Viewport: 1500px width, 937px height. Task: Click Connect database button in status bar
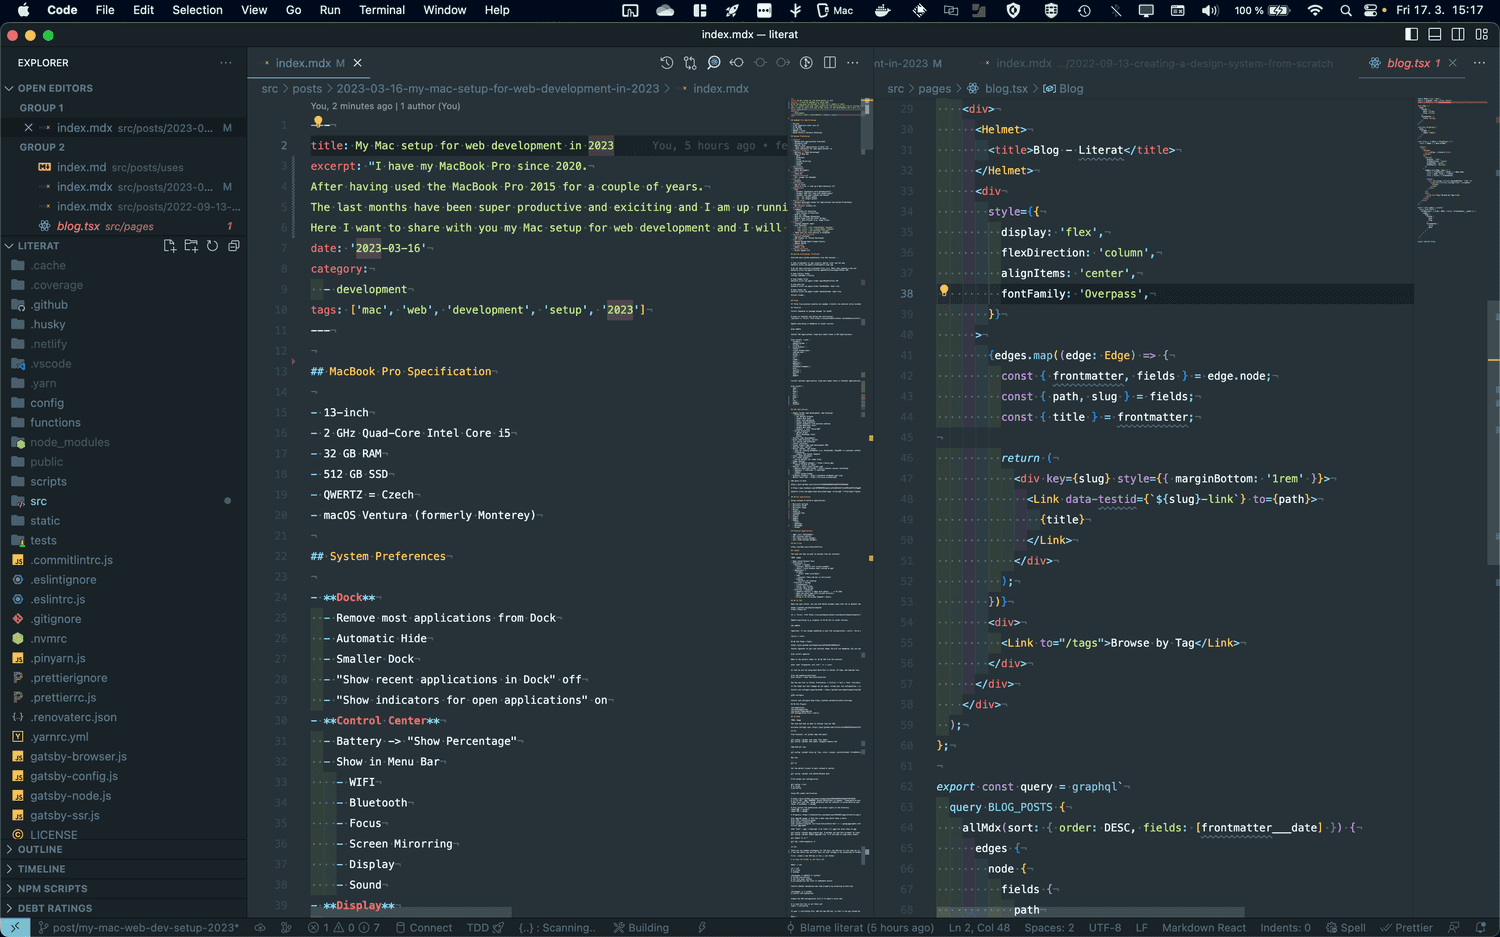[x=424, y=928]
